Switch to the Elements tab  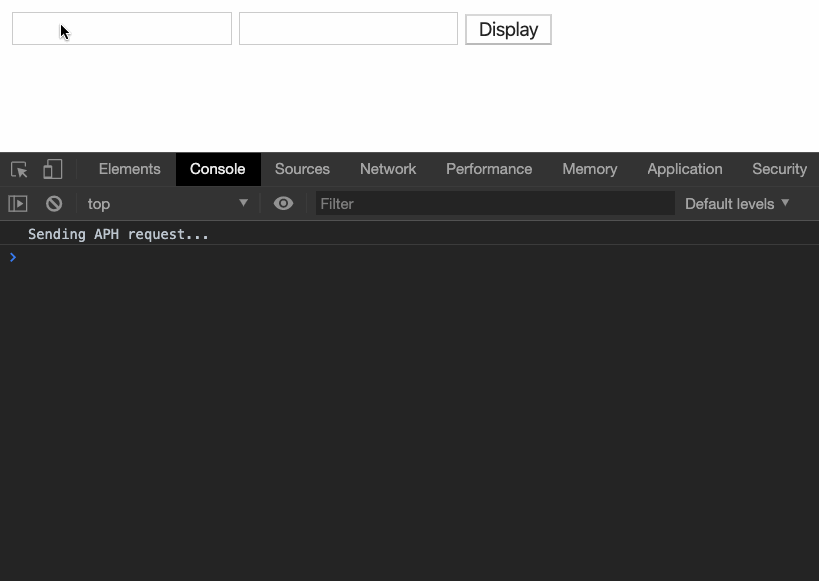coord(129,169)
